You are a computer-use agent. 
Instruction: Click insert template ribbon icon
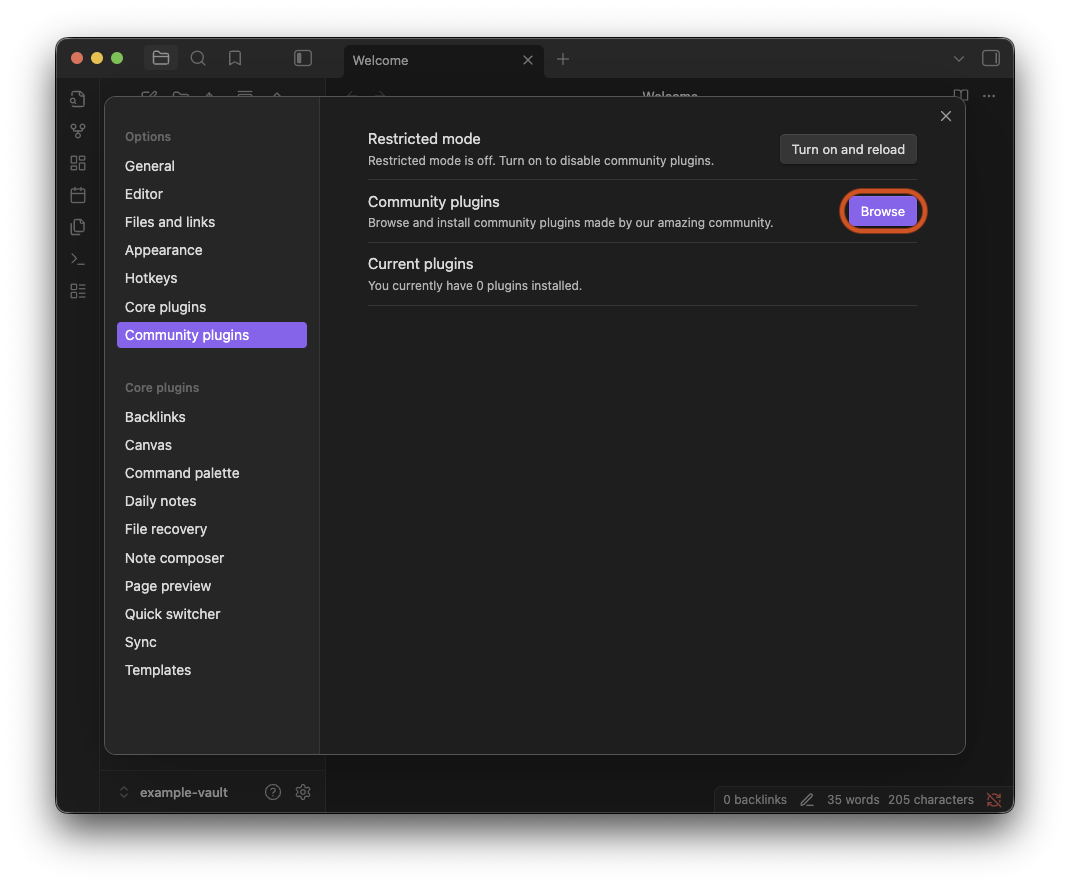[x=78, y=227]
